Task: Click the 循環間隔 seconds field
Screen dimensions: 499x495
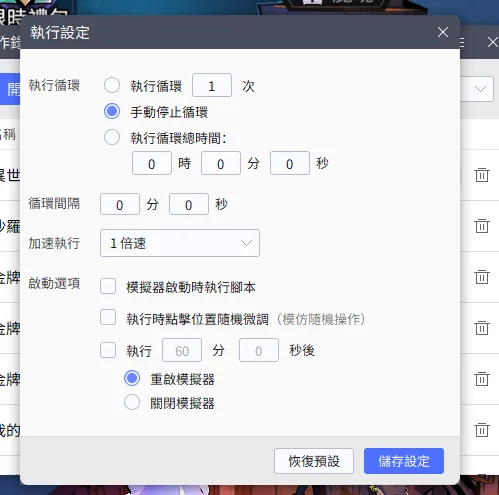Action: click(x=189, y=204)
